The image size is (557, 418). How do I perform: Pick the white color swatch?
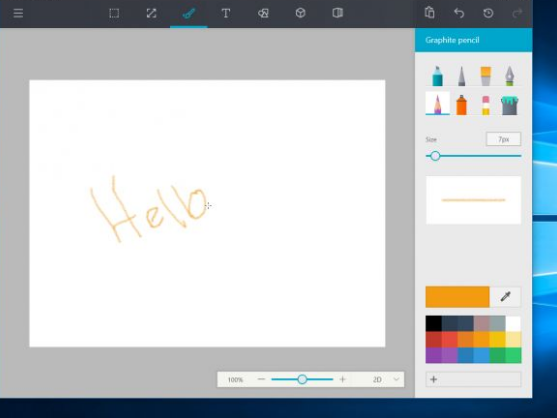(513, 324)
